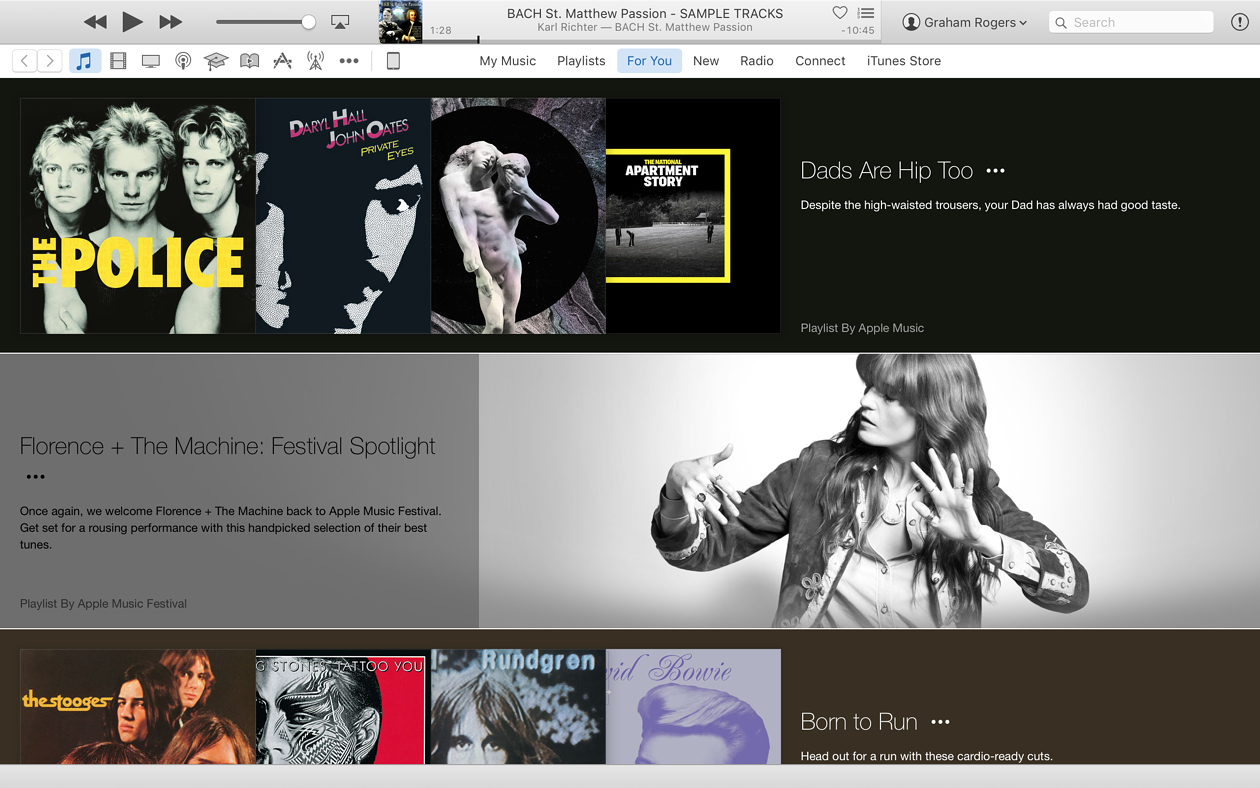Viewport: 1260px width, 788px height.
Task: Open options ellipsis for Dads Are Hip Too
Action: click(995, 171)
